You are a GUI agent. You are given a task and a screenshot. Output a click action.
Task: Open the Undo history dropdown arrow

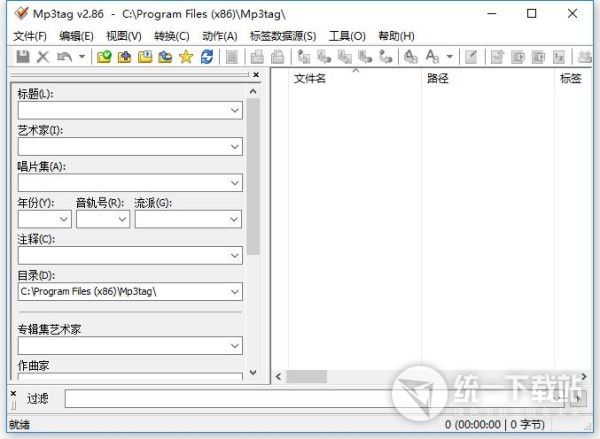tap(82, 57)
